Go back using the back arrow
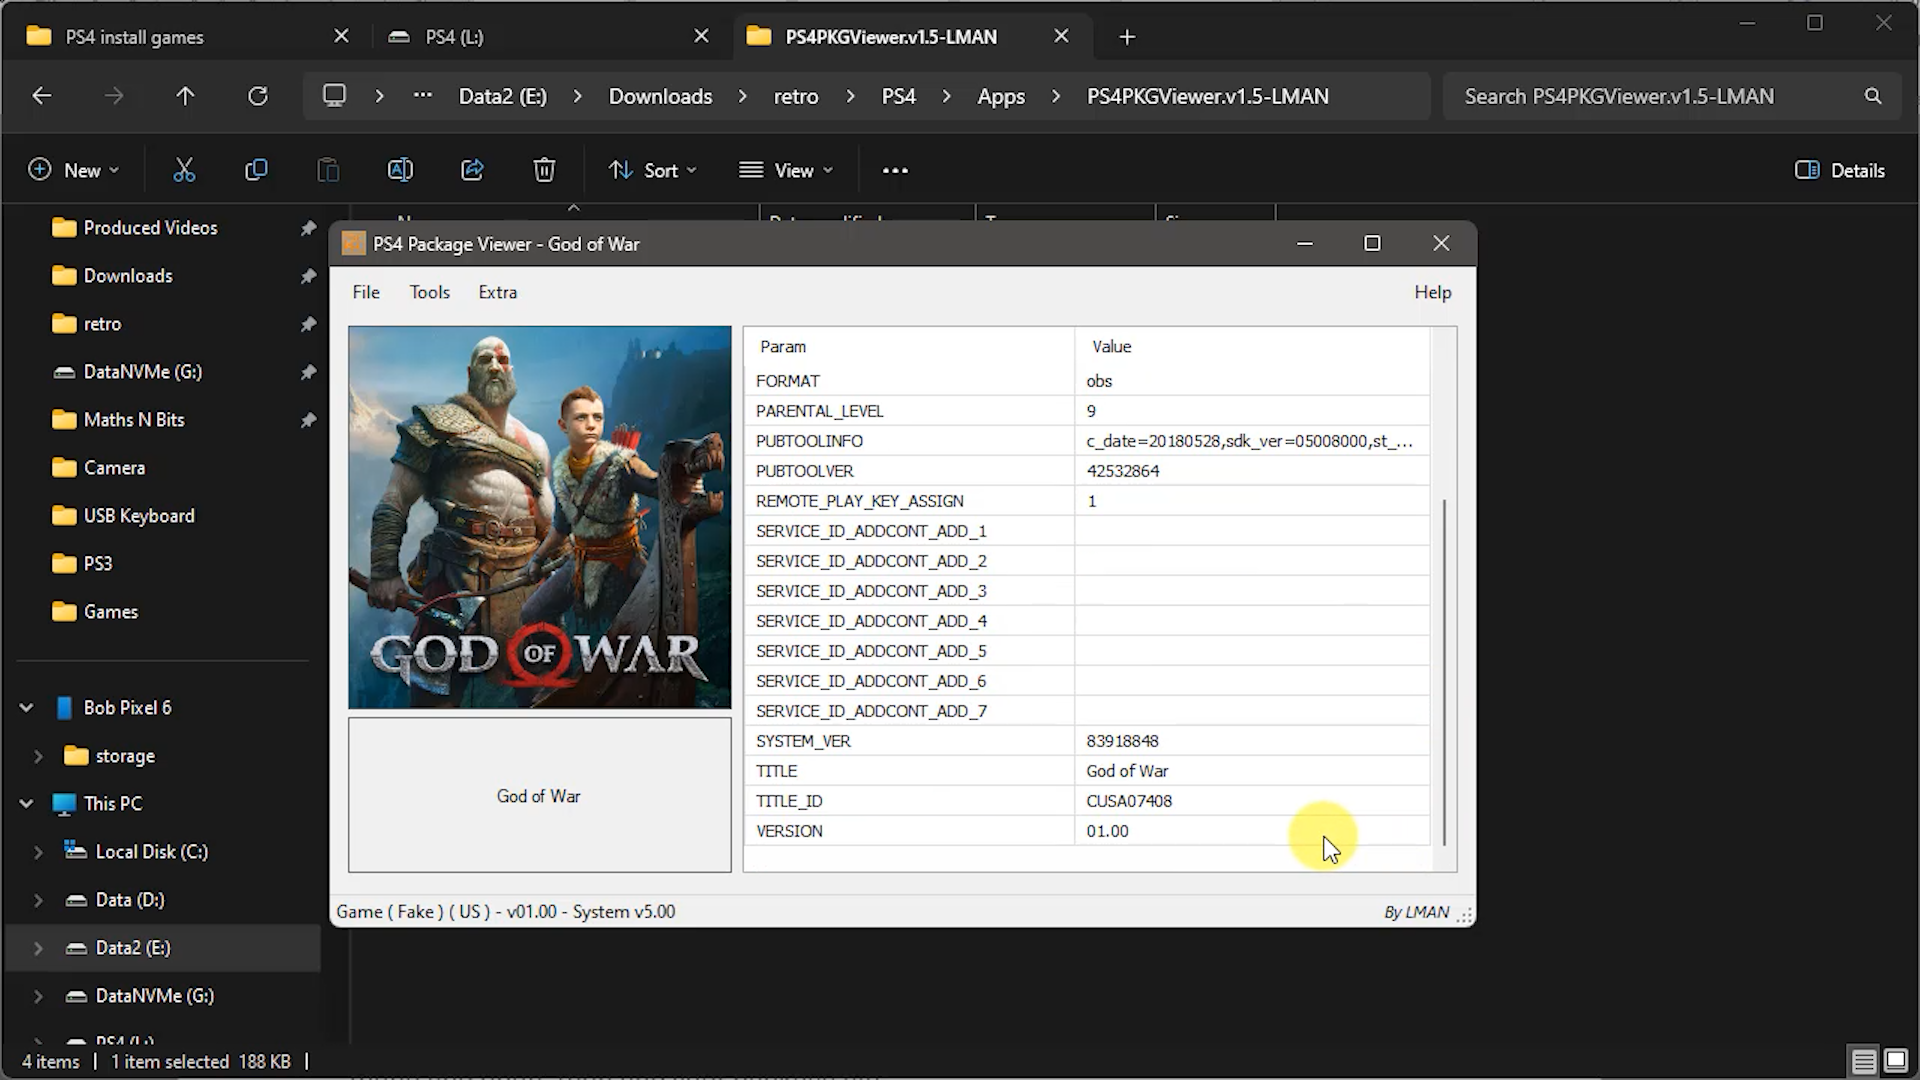This screenshot has width=1920, height=1080. pos(41,96)
